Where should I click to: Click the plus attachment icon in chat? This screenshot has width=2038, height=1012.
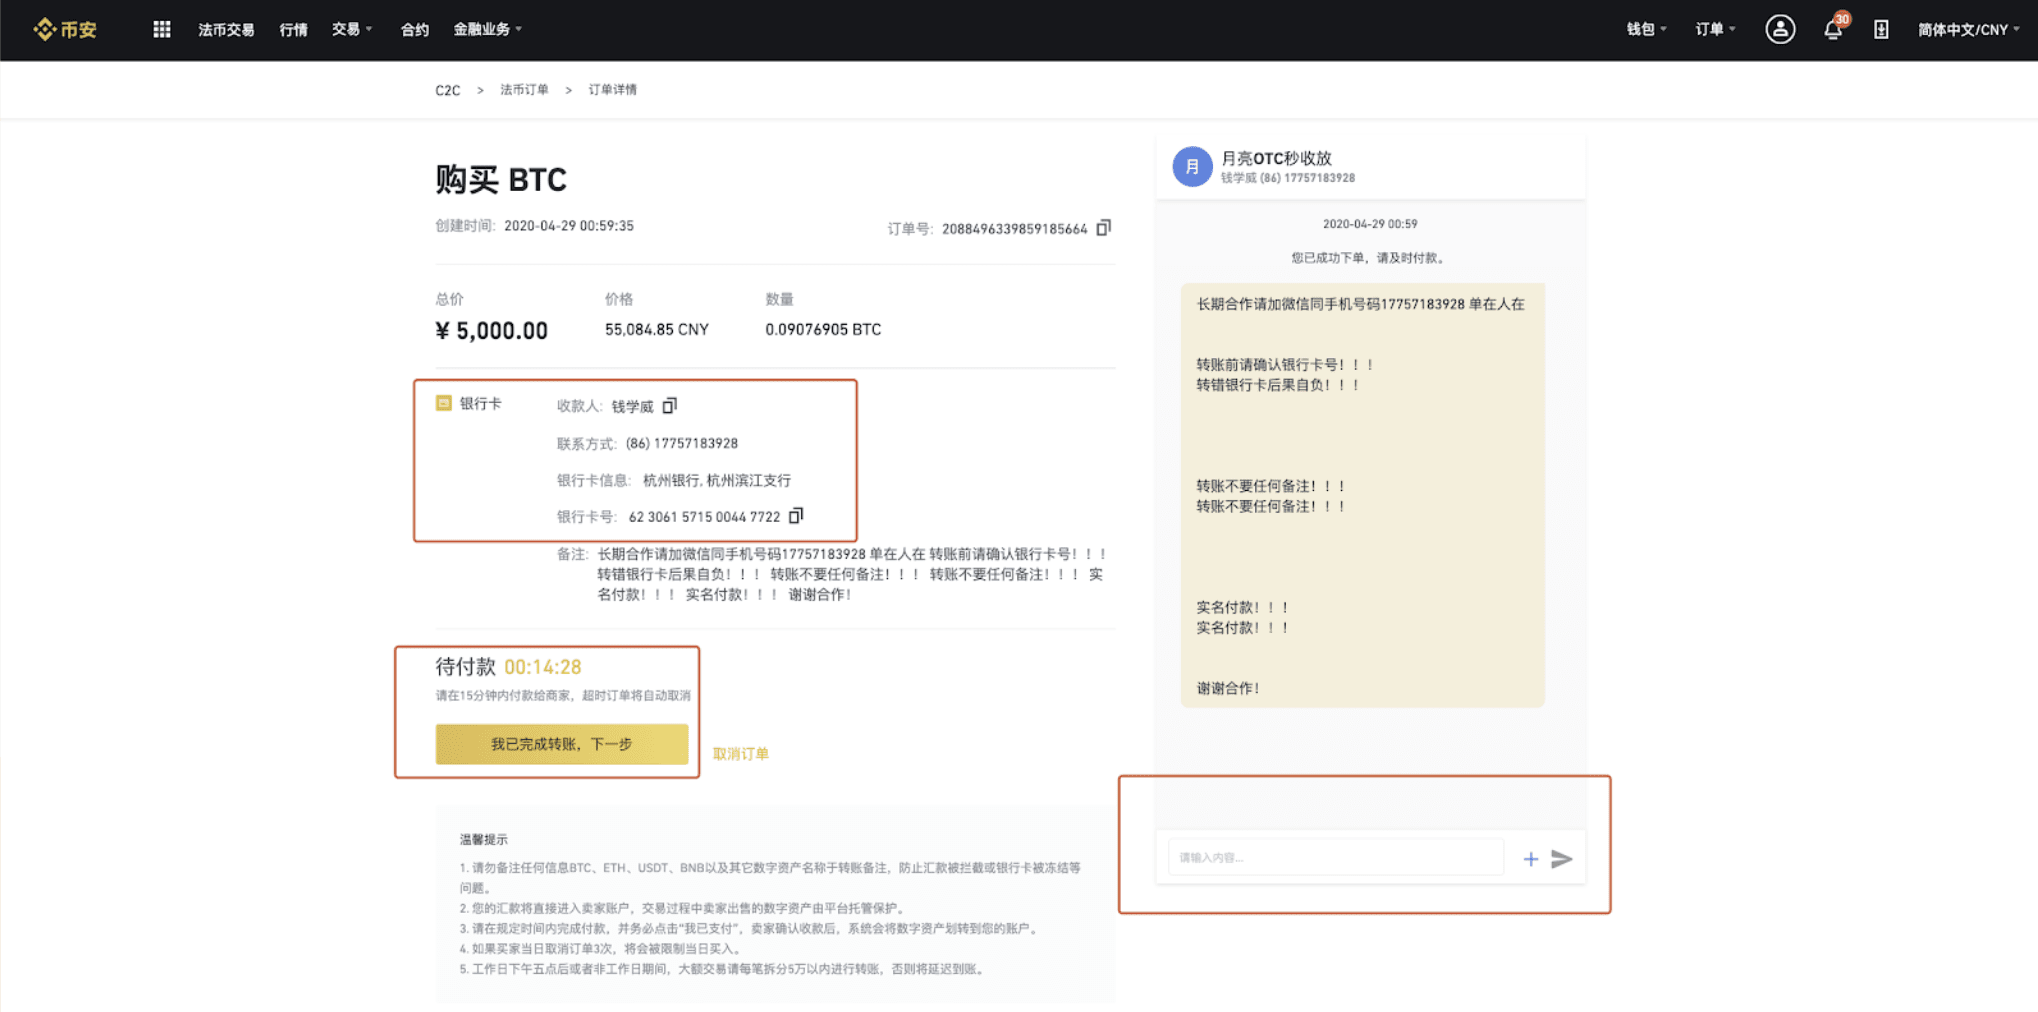(1530, 859)
